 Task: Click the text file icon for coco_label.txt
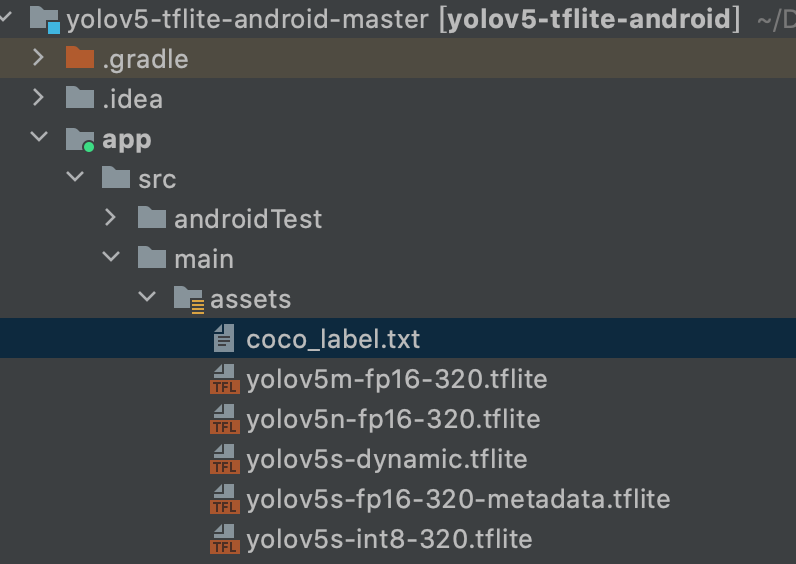point(224,340)
